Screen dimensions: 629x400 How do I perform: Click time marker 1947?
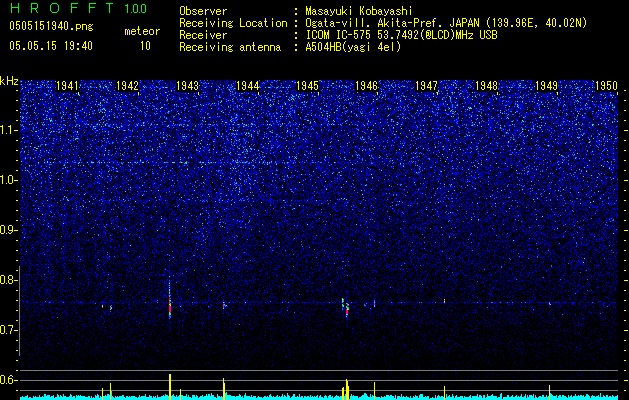click(426, 86)
